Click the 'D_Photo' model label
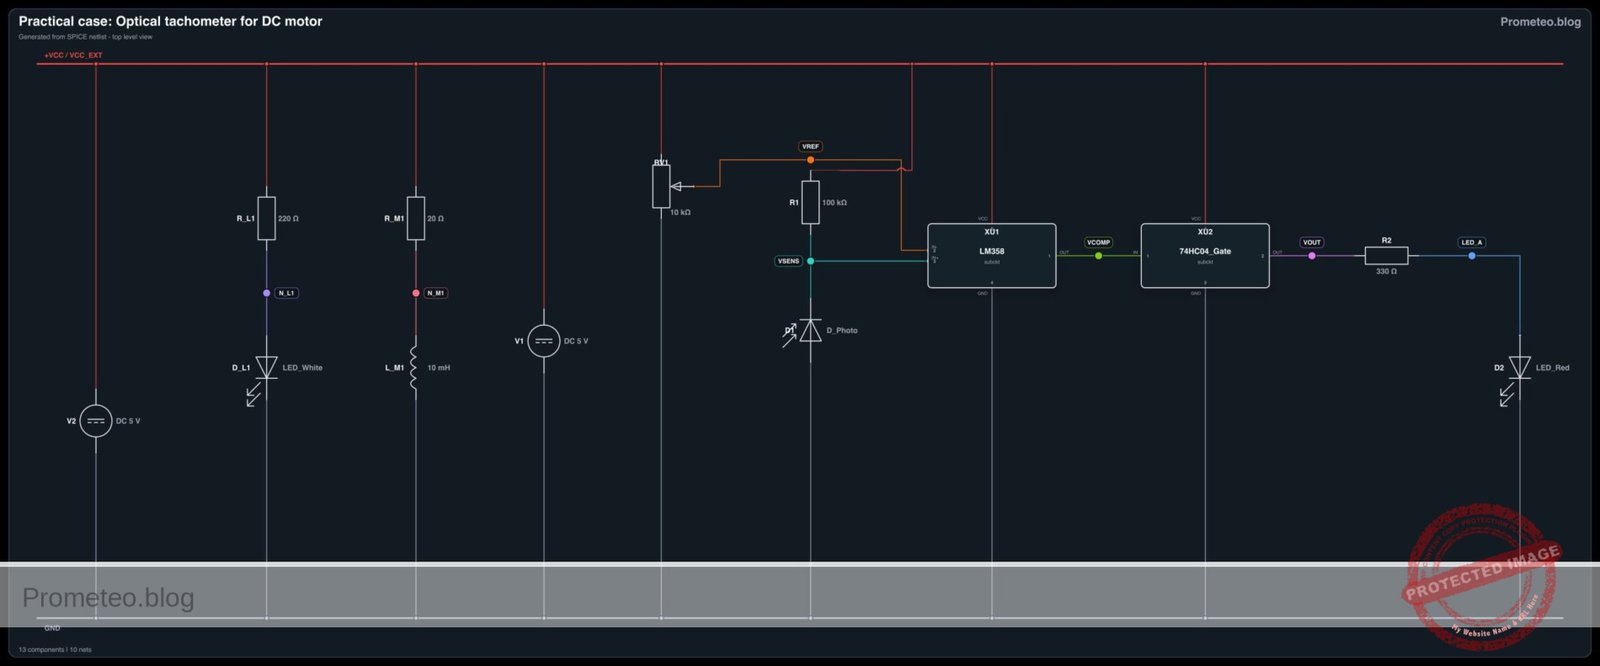1600x666 pixels. (842, 330)
